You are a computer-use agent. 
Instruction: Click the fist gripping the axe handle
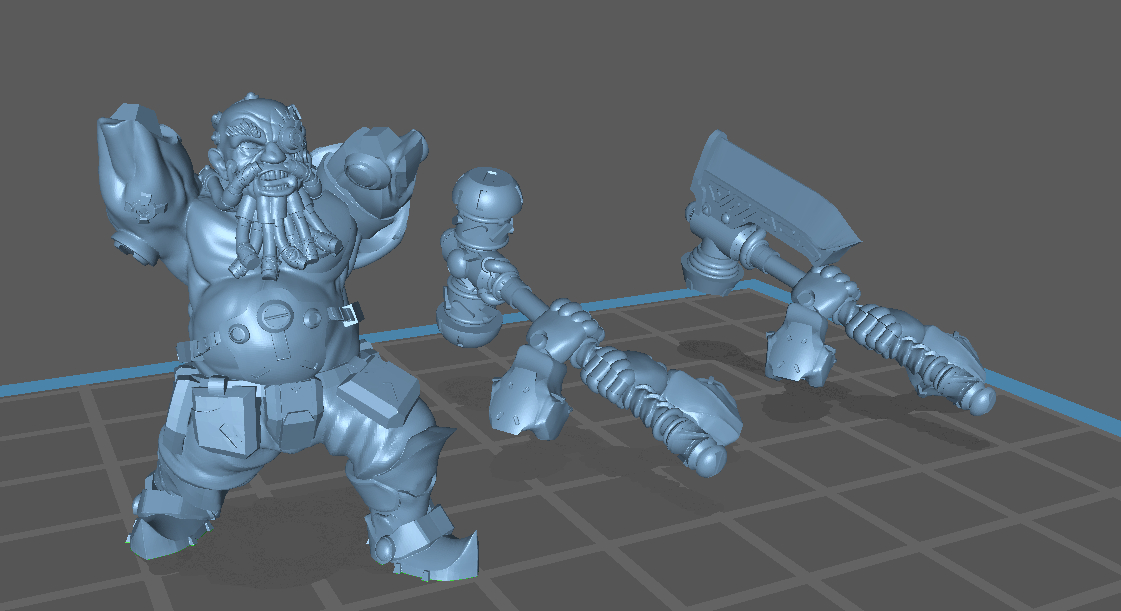(x=826, y=289)
